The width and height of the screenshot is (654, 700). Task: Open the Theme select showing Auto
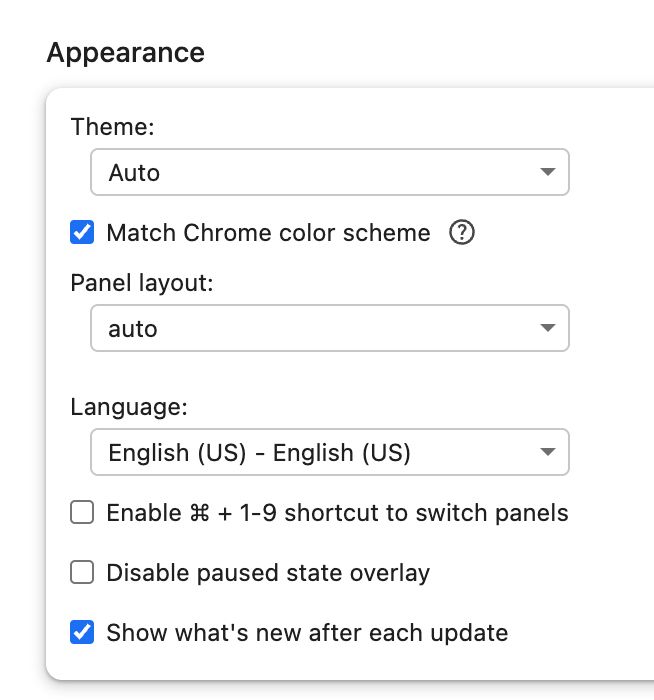click(300, 172)
